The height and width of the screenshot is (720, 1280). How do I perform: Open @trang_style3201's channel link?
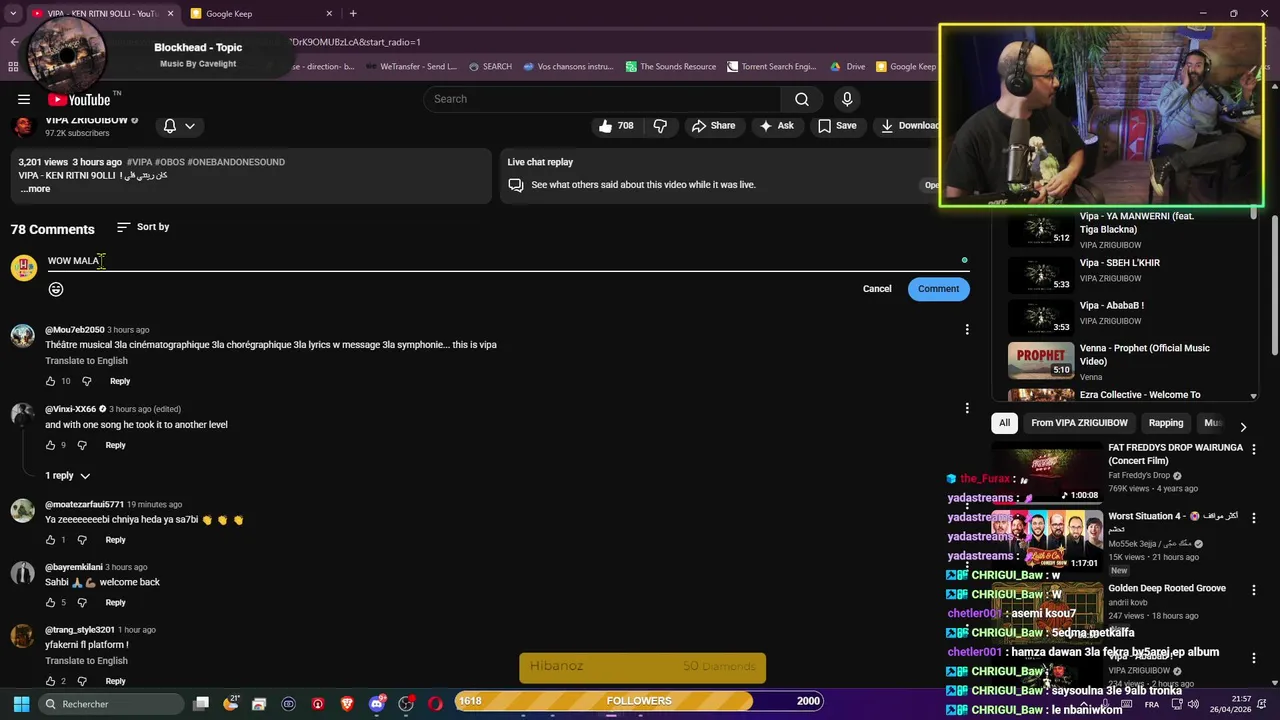click(x=80, y=630)
